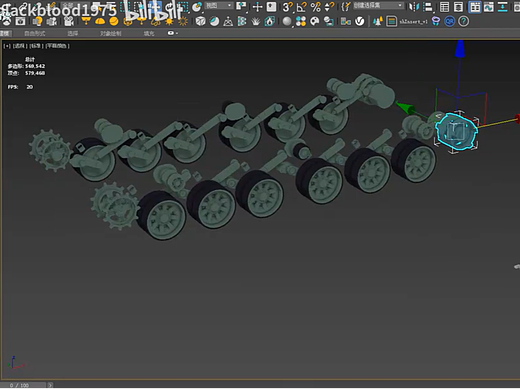The height and width of the screenshot is (390, 520).
Task: Switch to the 自由形式 ribbon tab
Action: coord(34,33)
